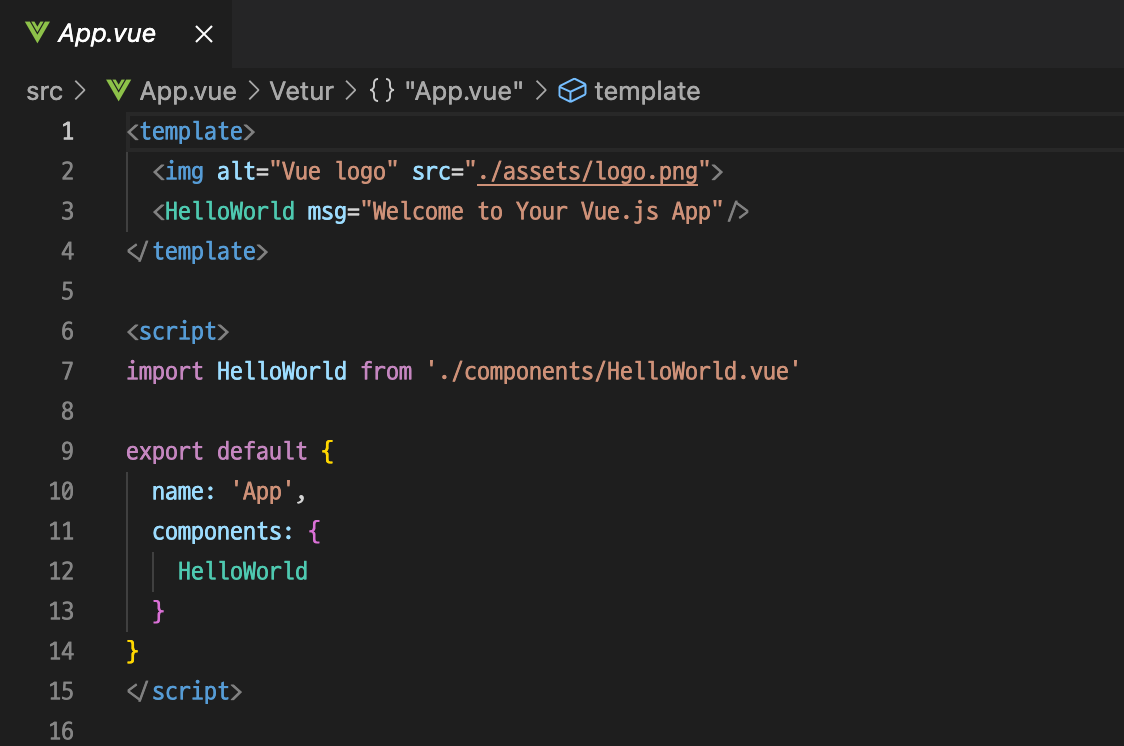Viewport: 1124px width, 746px height.
Task: Click line number 7 in gutter
Action: (67, 371)
